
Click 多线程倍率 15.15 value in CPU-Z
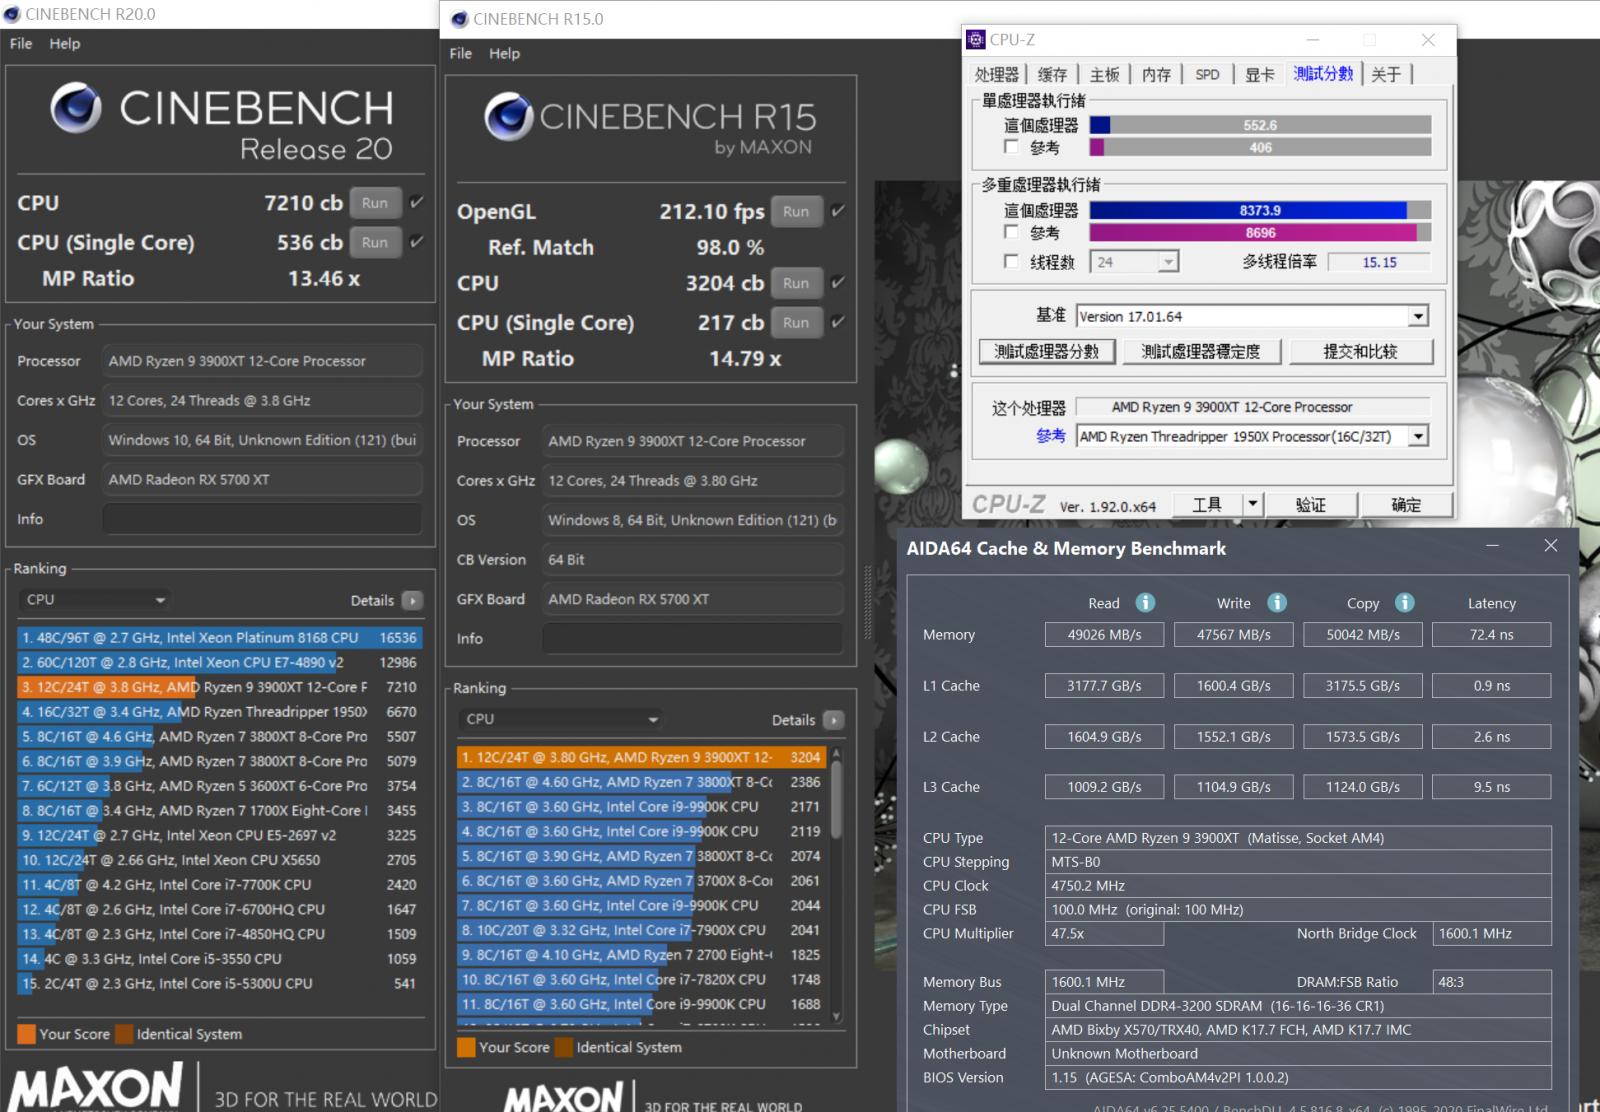click(1379, 262)
